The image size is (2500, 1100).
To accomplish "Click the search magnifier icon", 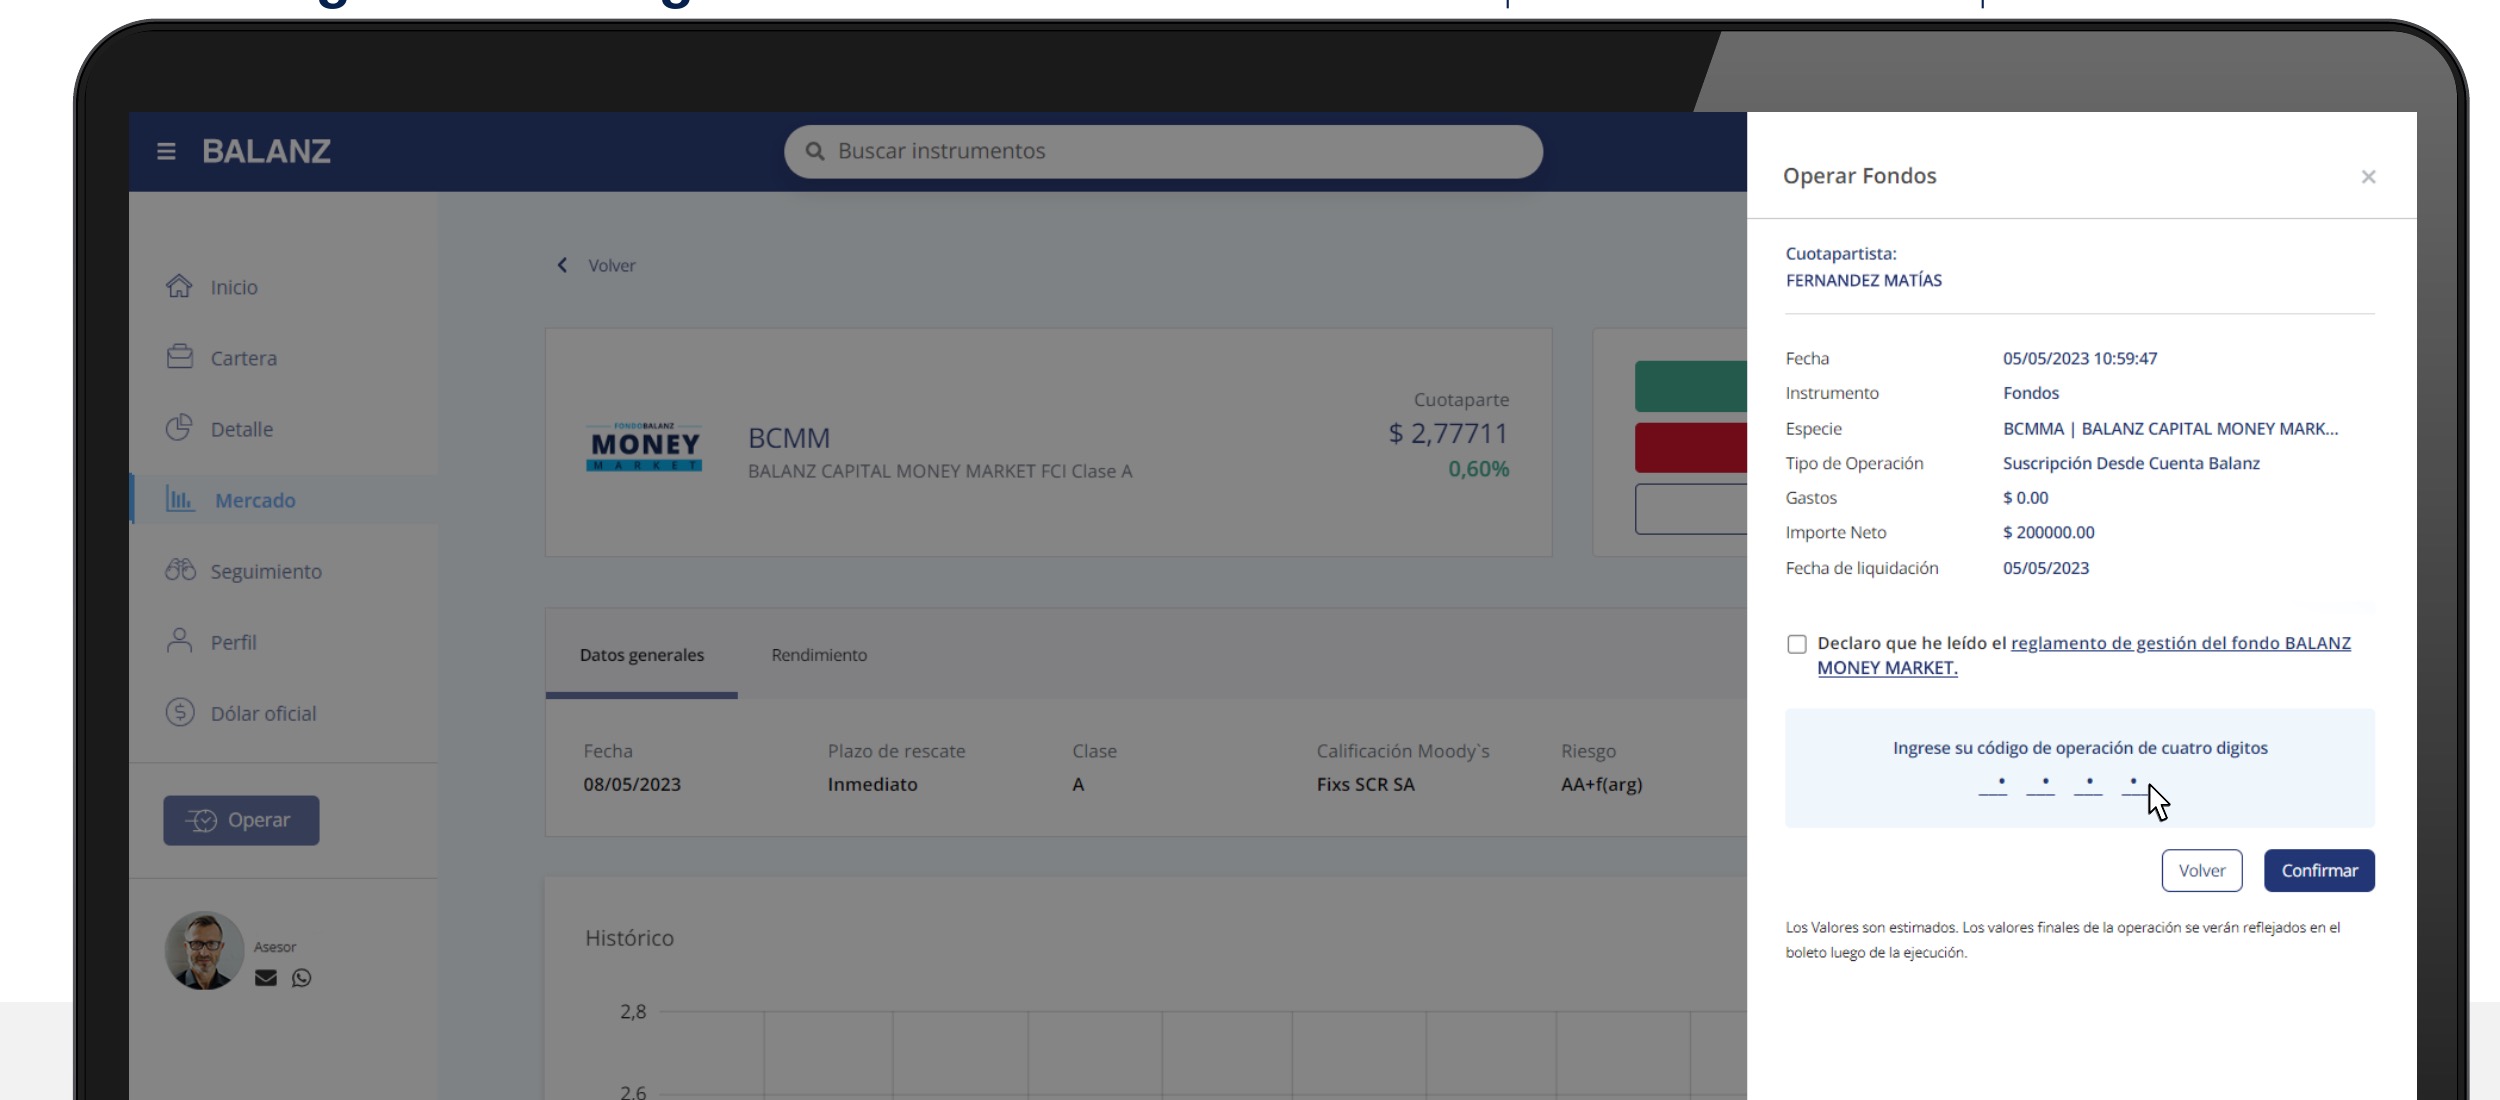I will pos(815,151).
